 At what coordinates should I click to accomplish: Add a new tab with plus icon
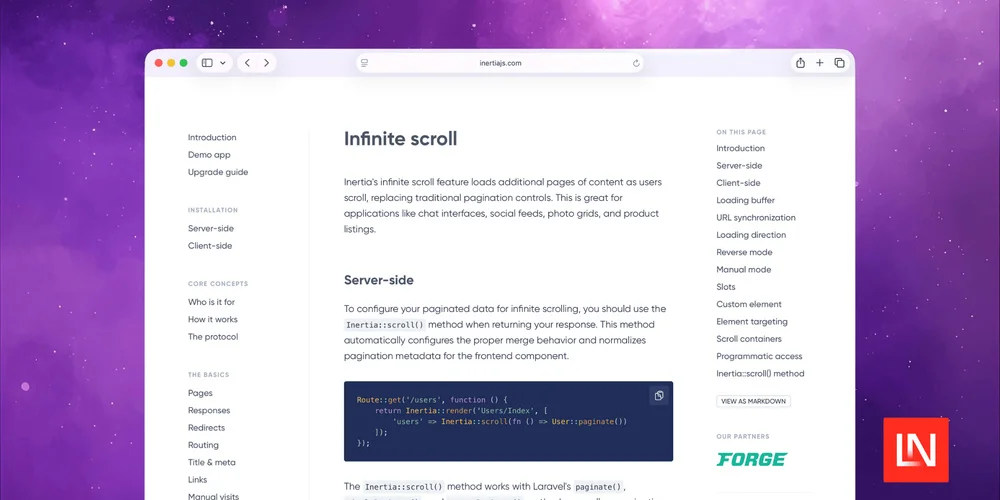coord(820,62)
